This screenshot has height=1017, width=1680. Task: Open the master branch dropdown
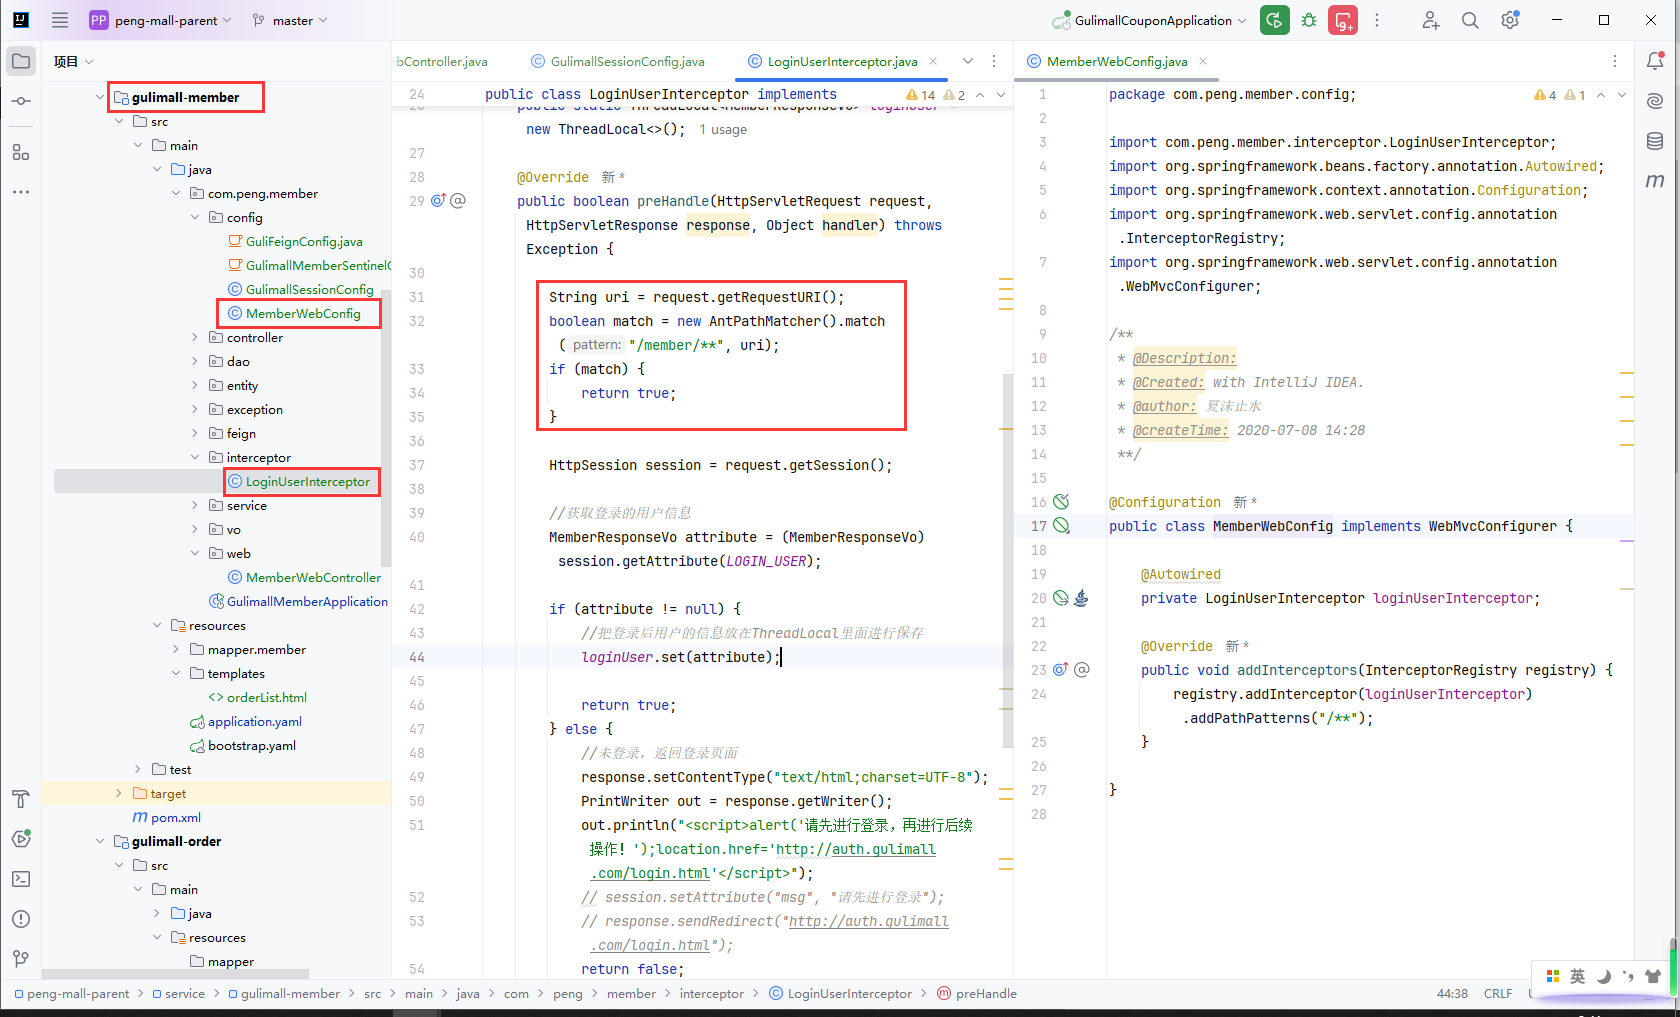[x=290, y=20]
